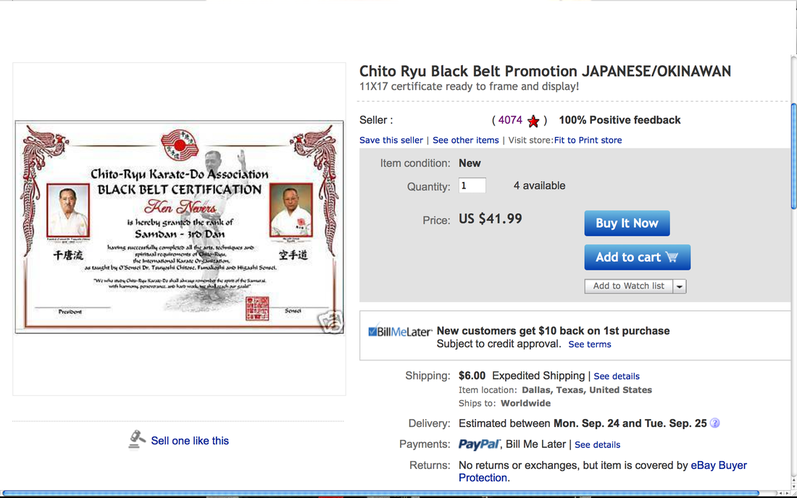Expand the Add to Watch list dropdown arrow
This screenshot has height=498, width=797.
[x=680, y=287]
